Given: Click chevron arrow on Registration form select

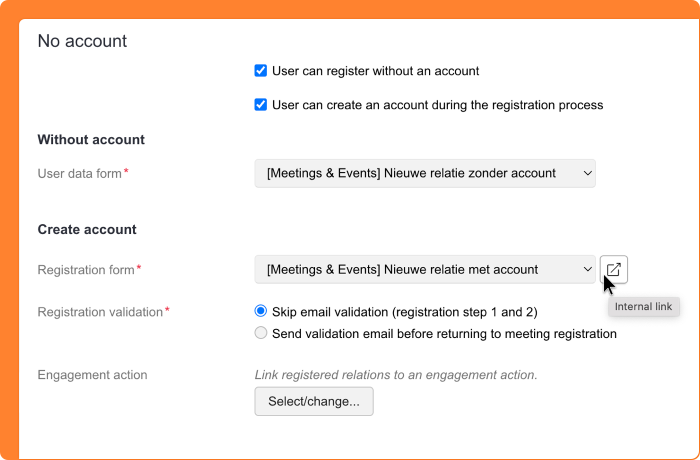Looking at the screenshot, I should (x=586, y=269).
